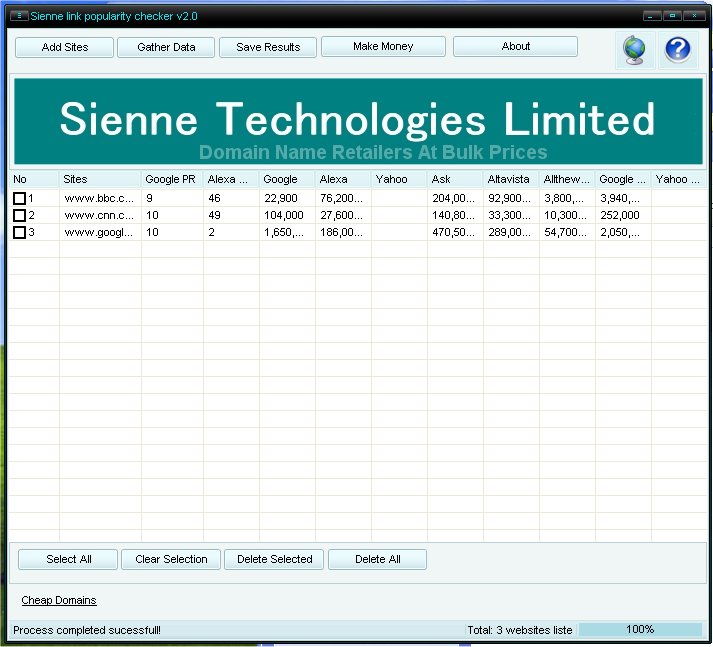Click the Alexa rank value 49

[x=214, y=215]
